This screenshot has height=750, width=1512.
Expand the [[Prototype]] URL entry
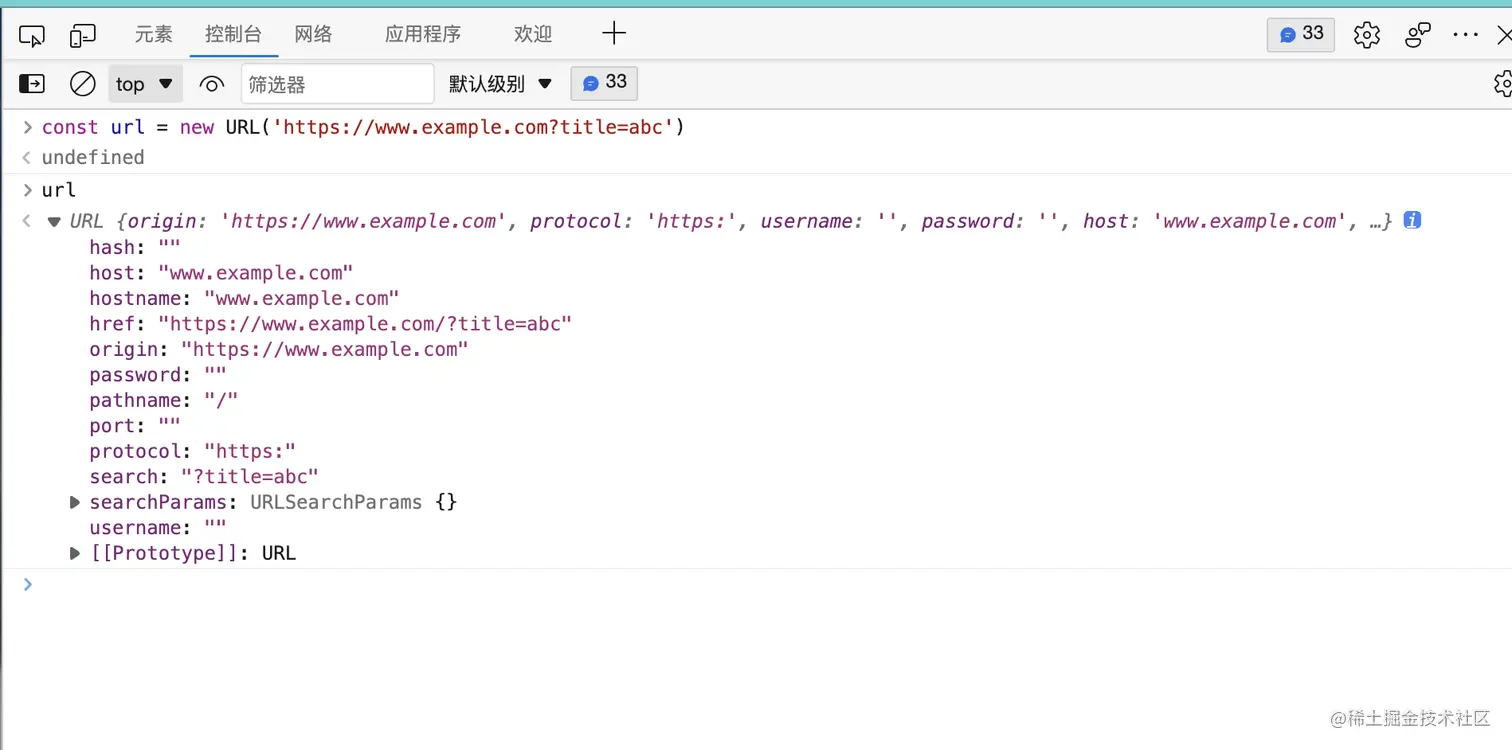(x=74, y=553)
